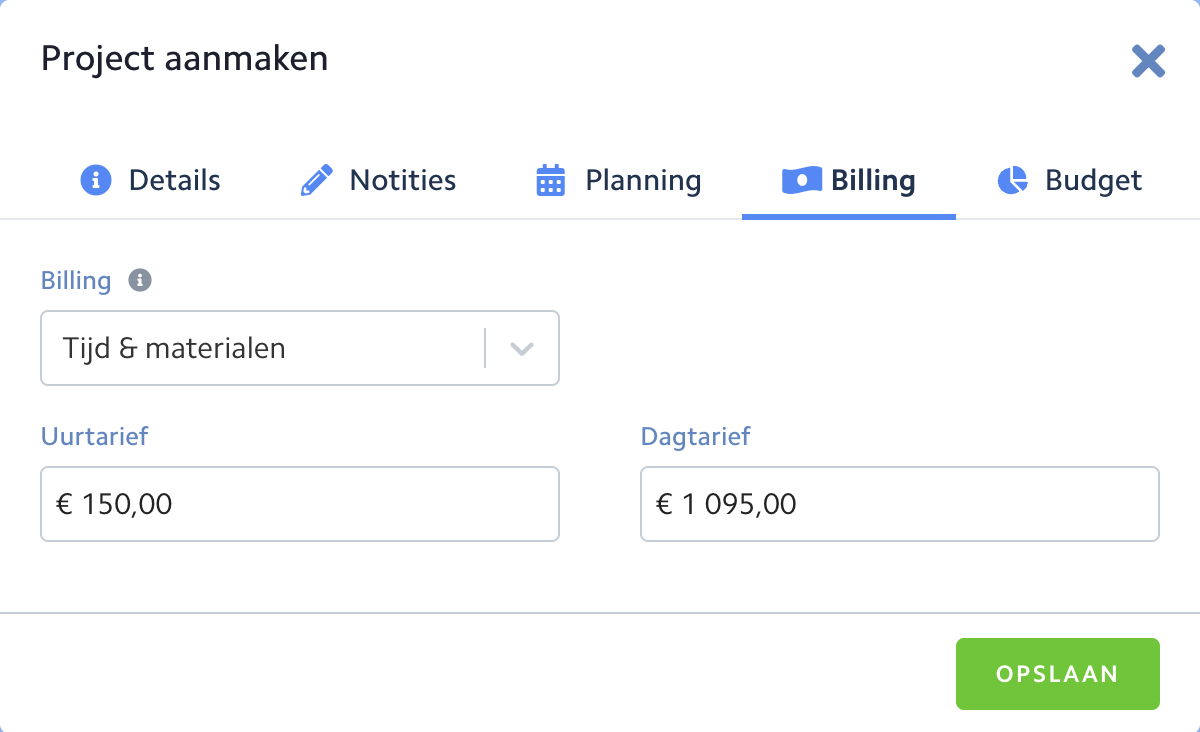Click the Uurtarief field label
The width and height of the screenshot is (1200, 732).
click(94, 436)
